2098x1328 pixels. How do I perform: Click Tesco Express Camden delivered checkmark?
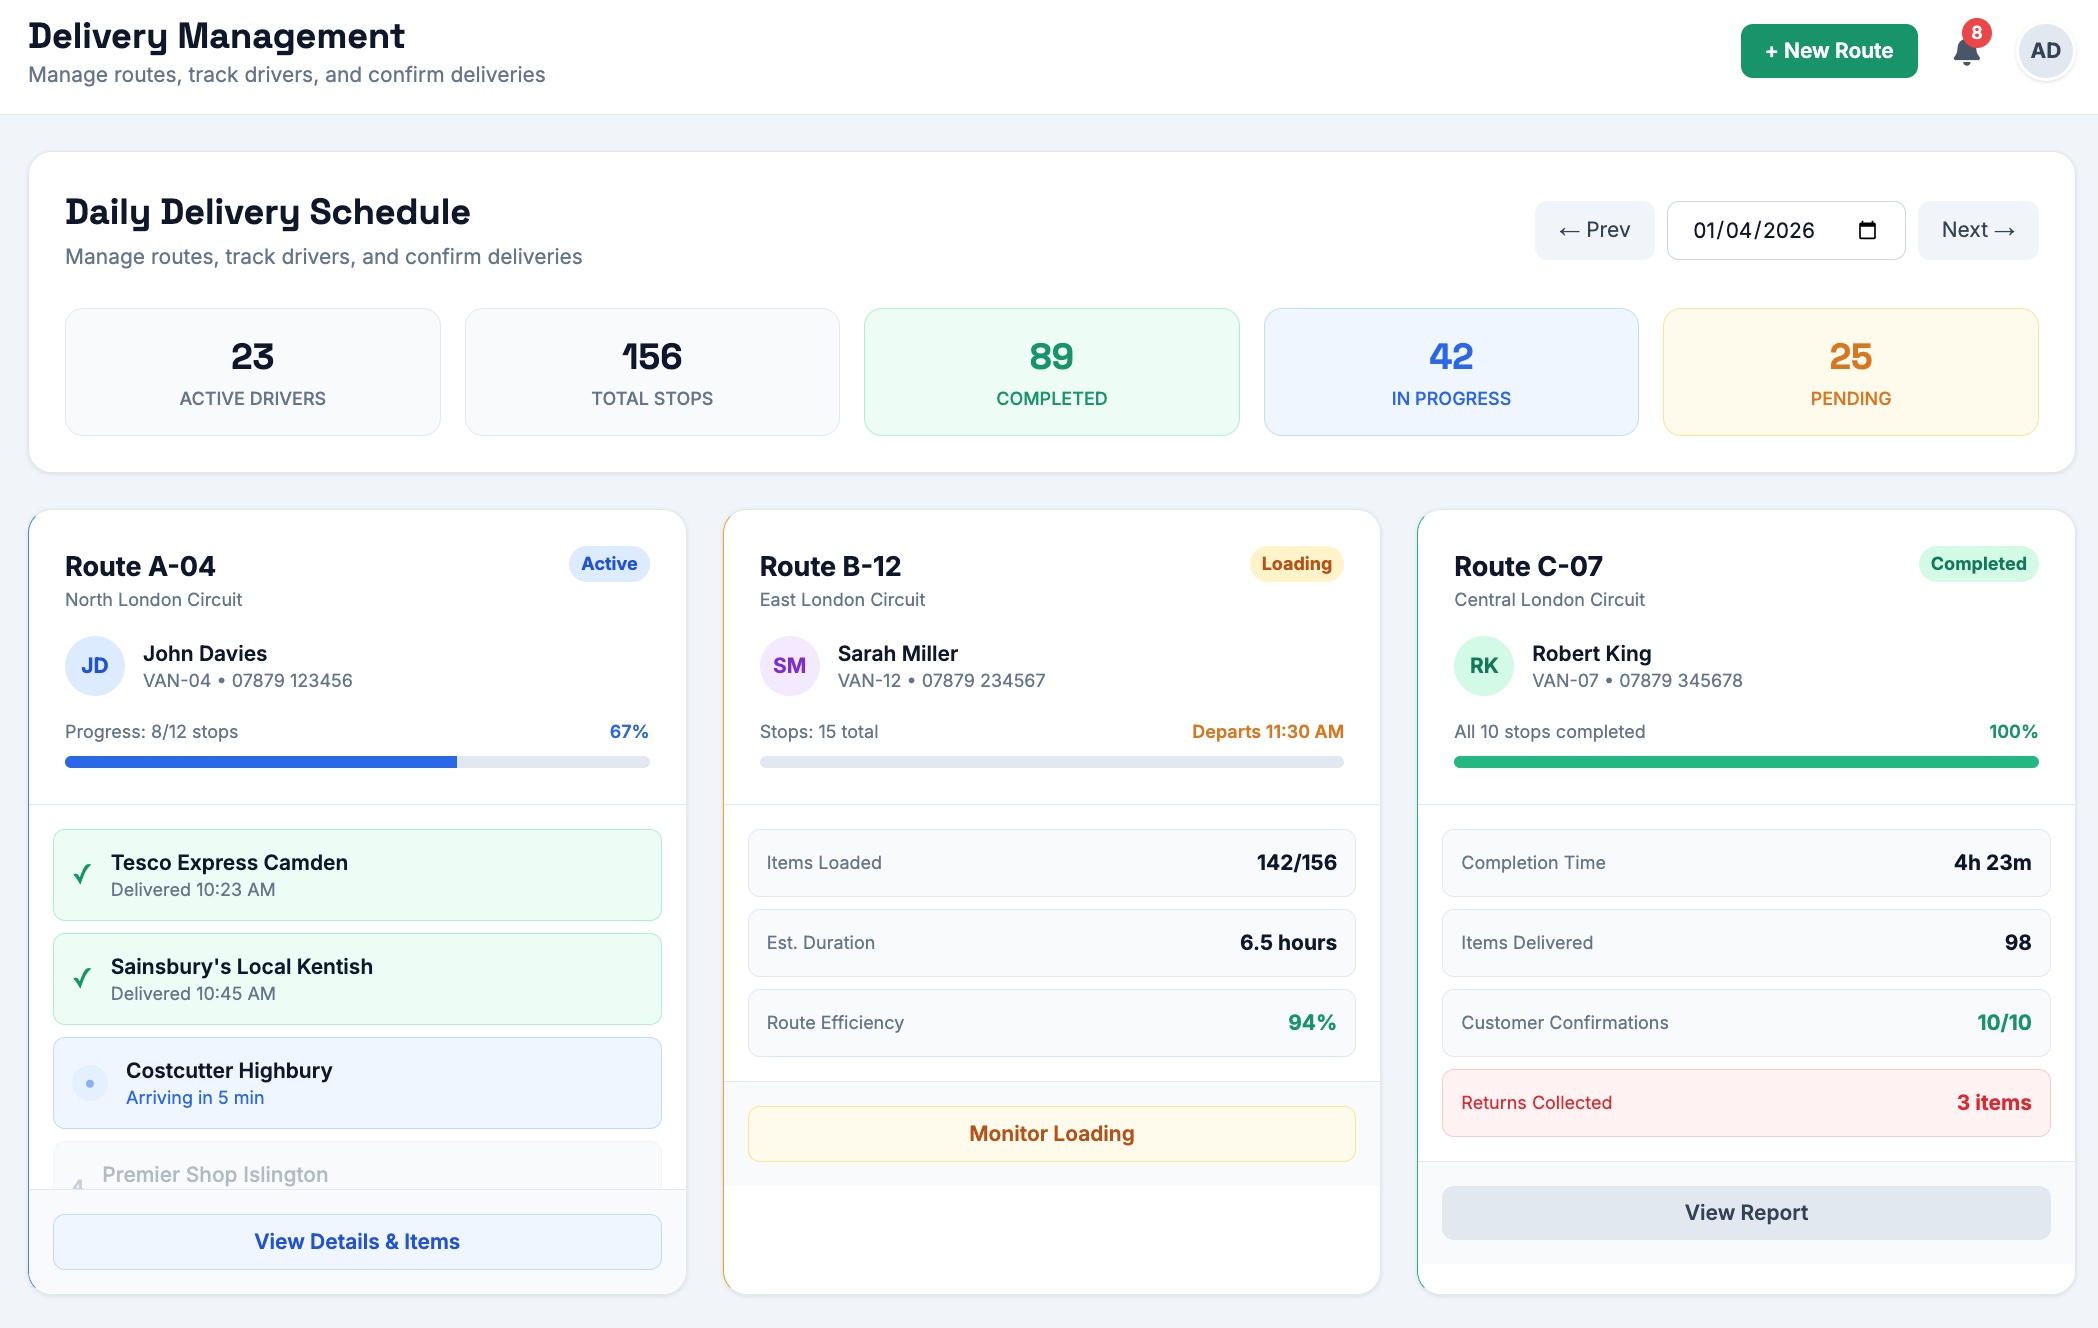click(83, 874)
